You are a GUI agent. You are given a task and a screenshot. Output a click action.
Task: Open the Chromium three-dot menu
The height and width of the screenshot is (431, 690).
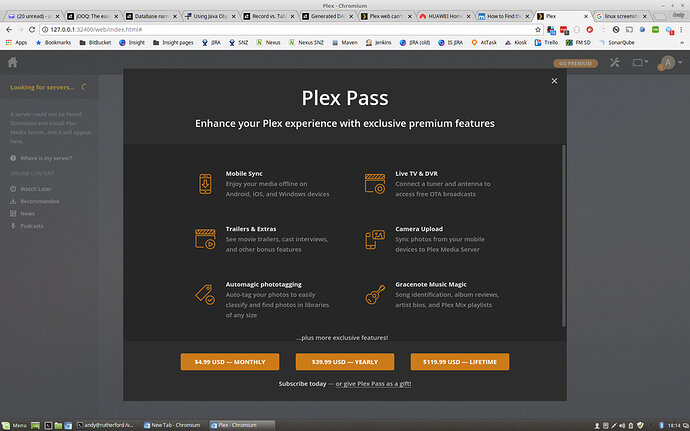coord(681,29)
